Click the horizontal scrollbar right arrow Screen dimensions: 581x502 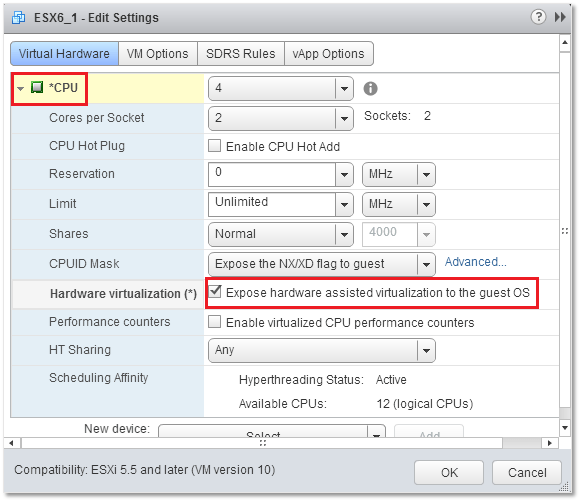click(x=550, y=443)
